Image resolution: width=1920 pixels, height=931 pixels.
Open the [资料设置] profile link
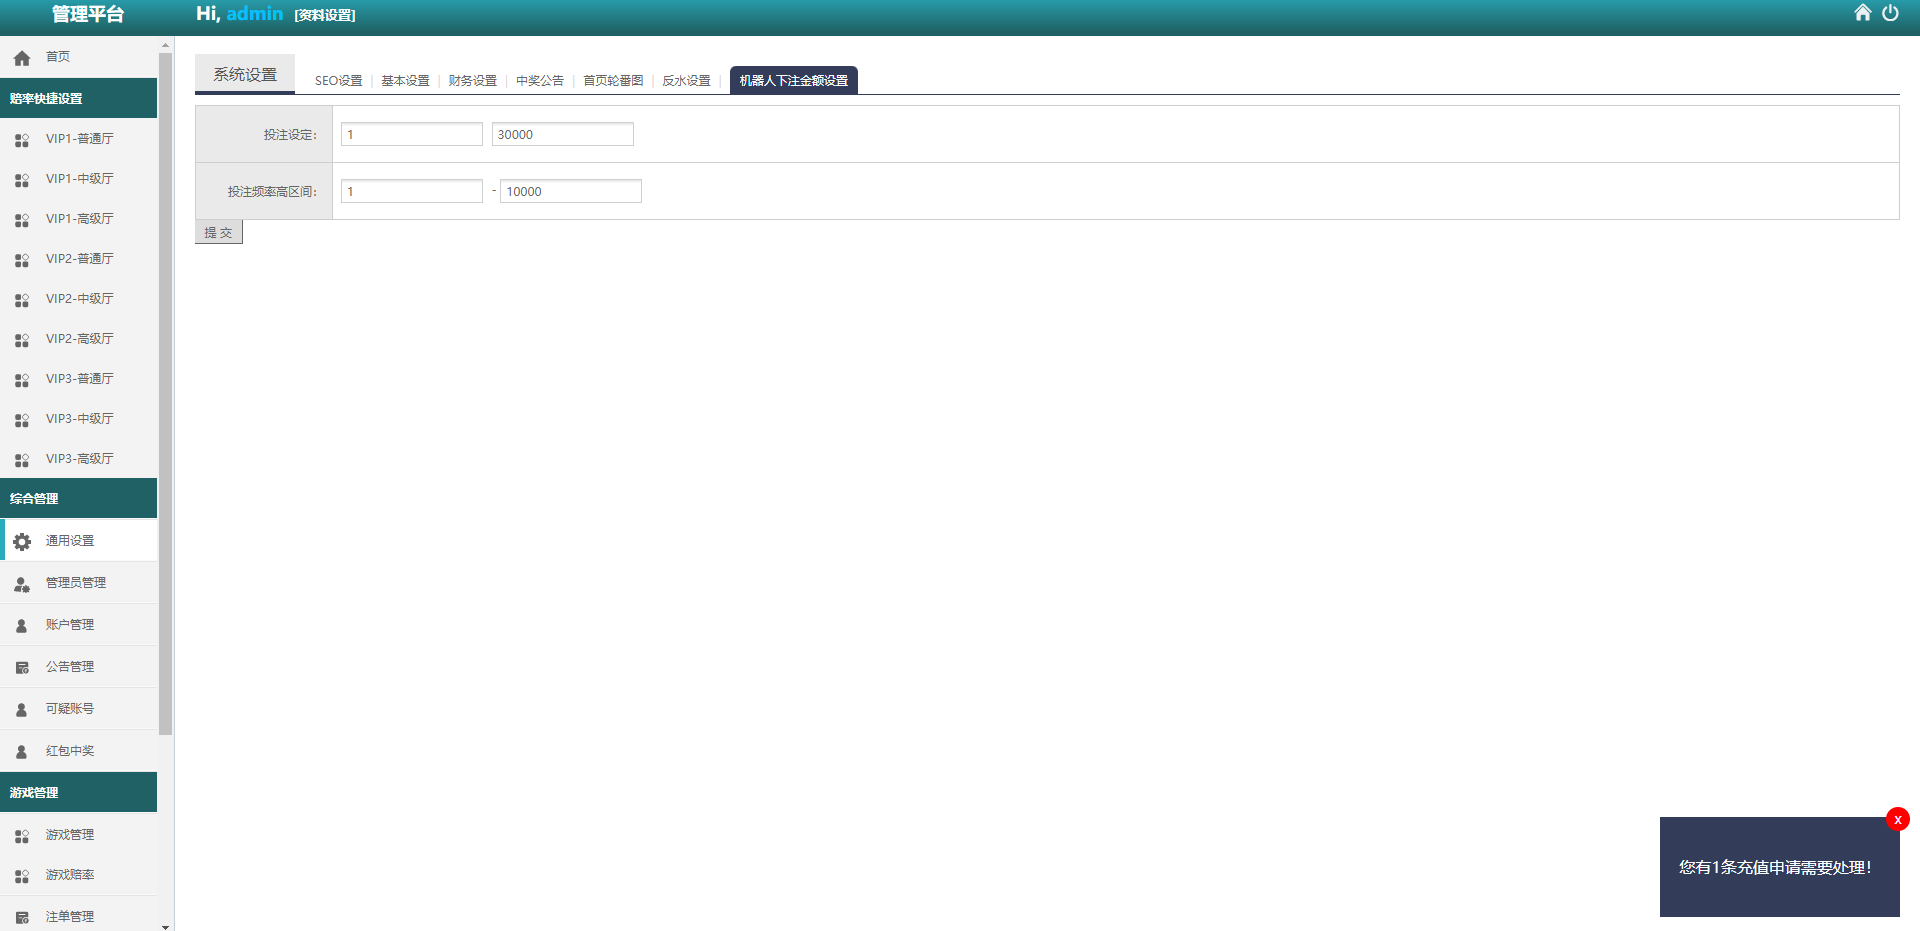pos(325,15)
